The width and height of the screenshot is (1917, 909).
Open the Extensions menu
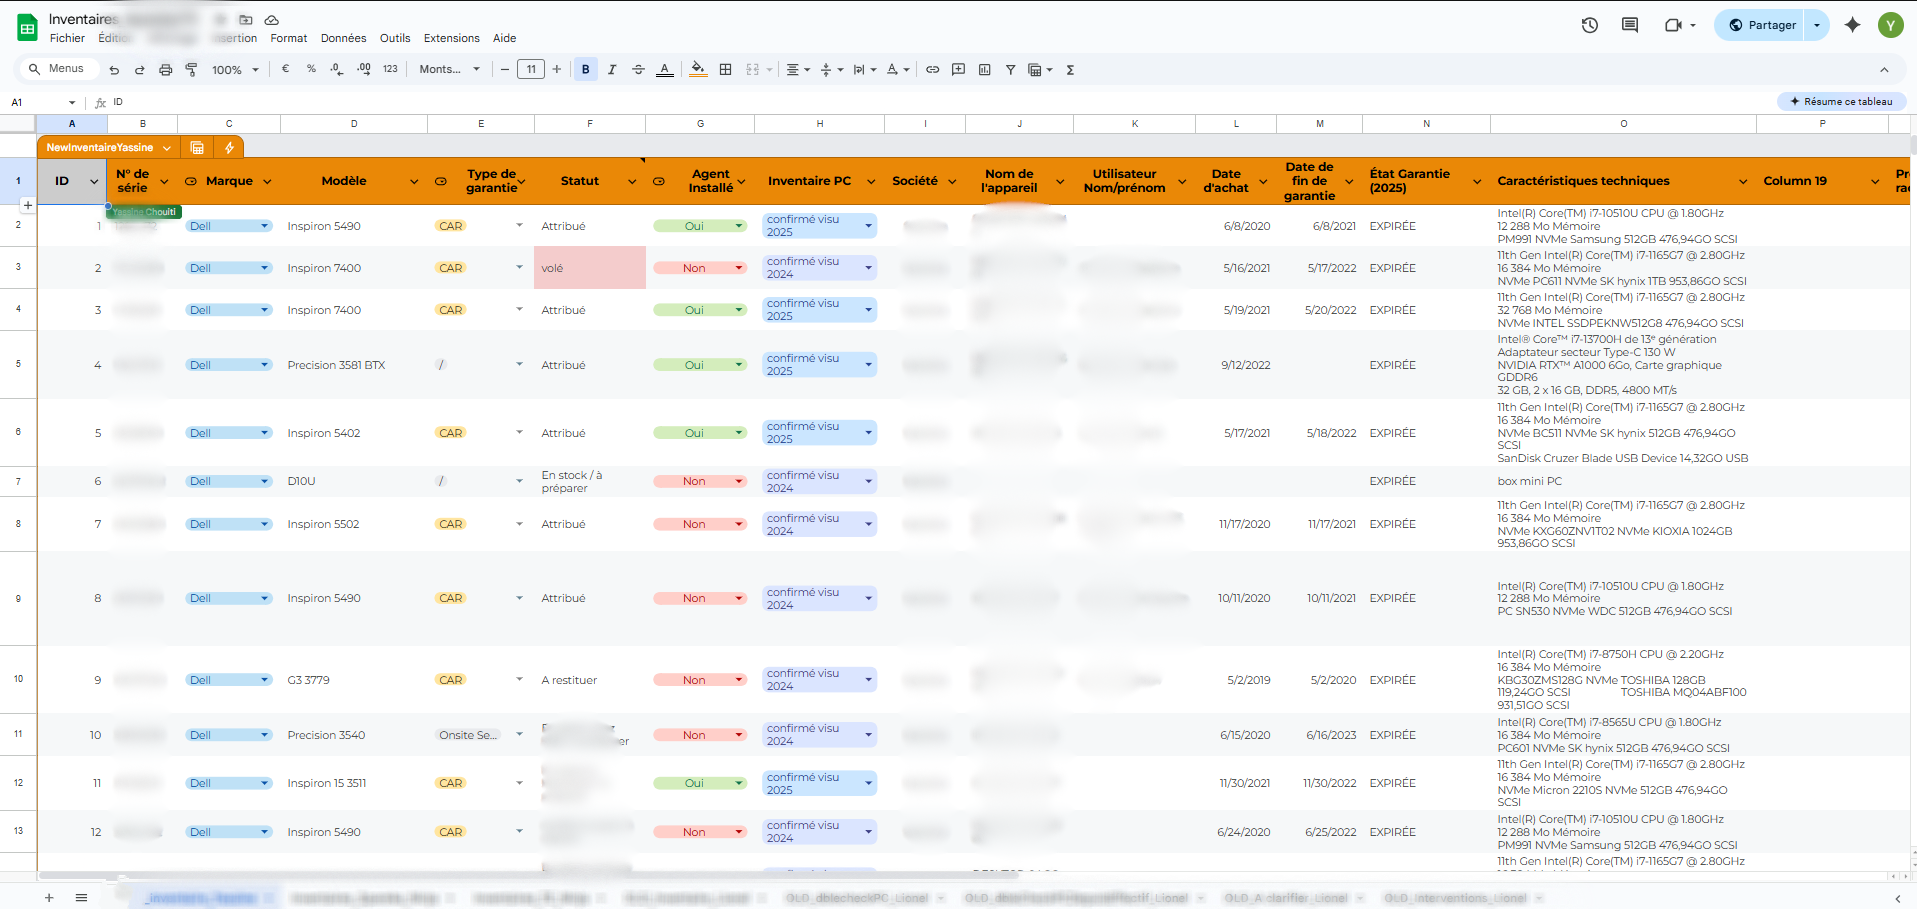pos(451,38)
